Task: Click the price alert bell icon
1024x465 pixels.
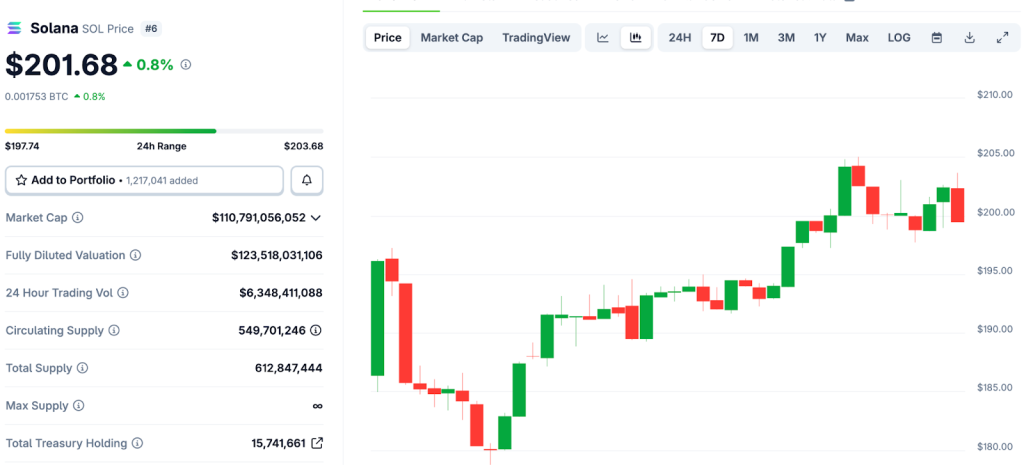Action: pos(307,180)
